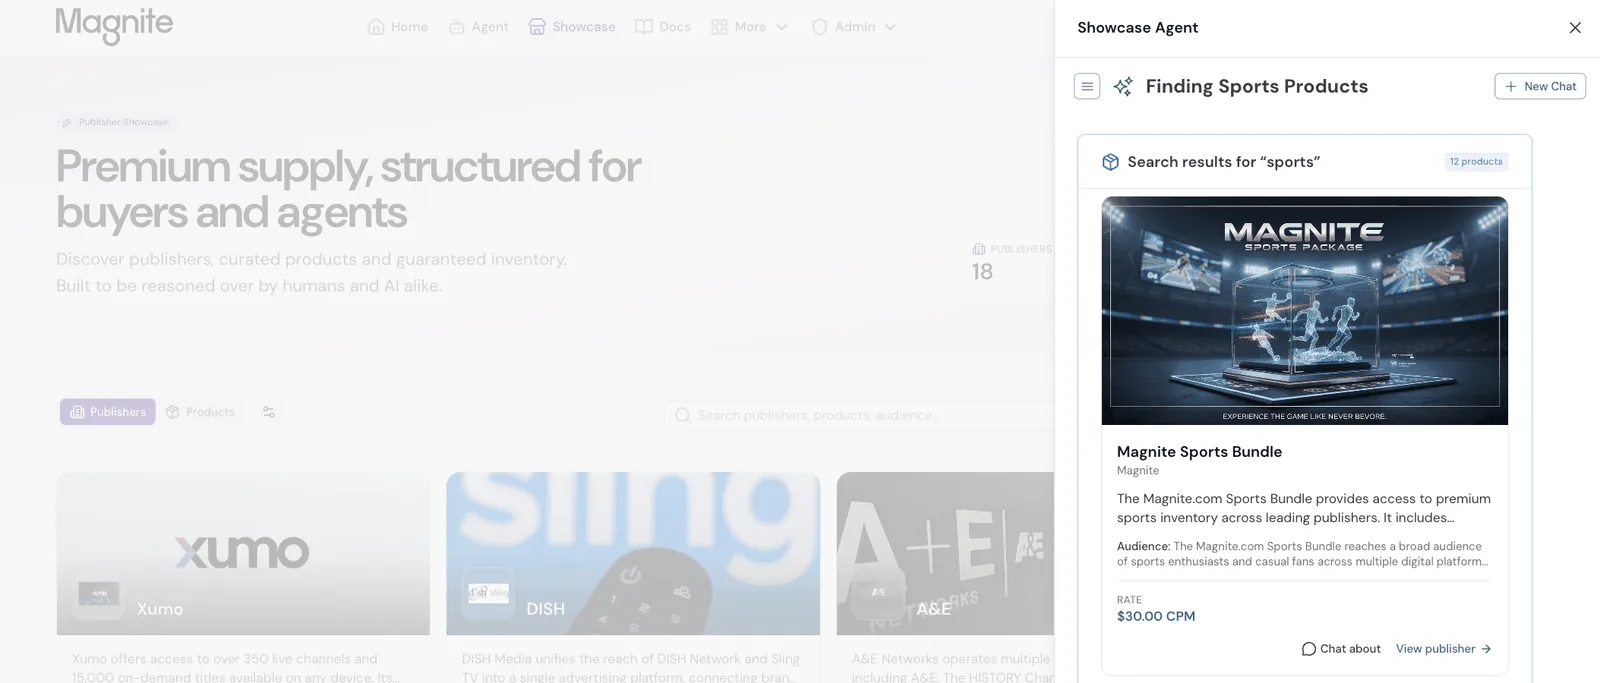
Task: Click the cube icon beside Search results
Action: point(1110,162)
